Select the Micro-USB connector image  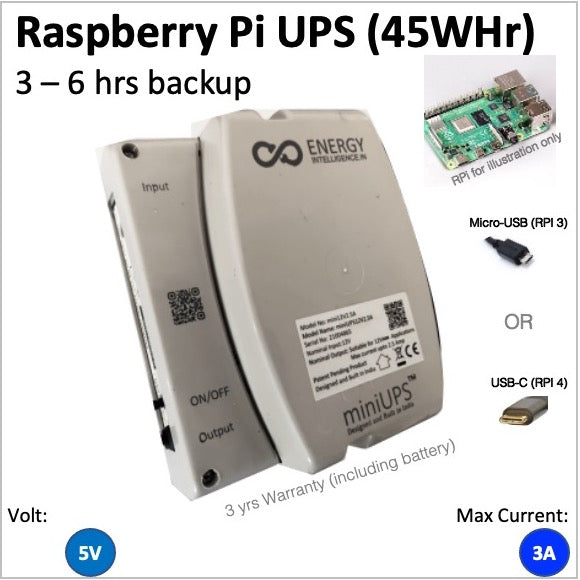(510, 251)
